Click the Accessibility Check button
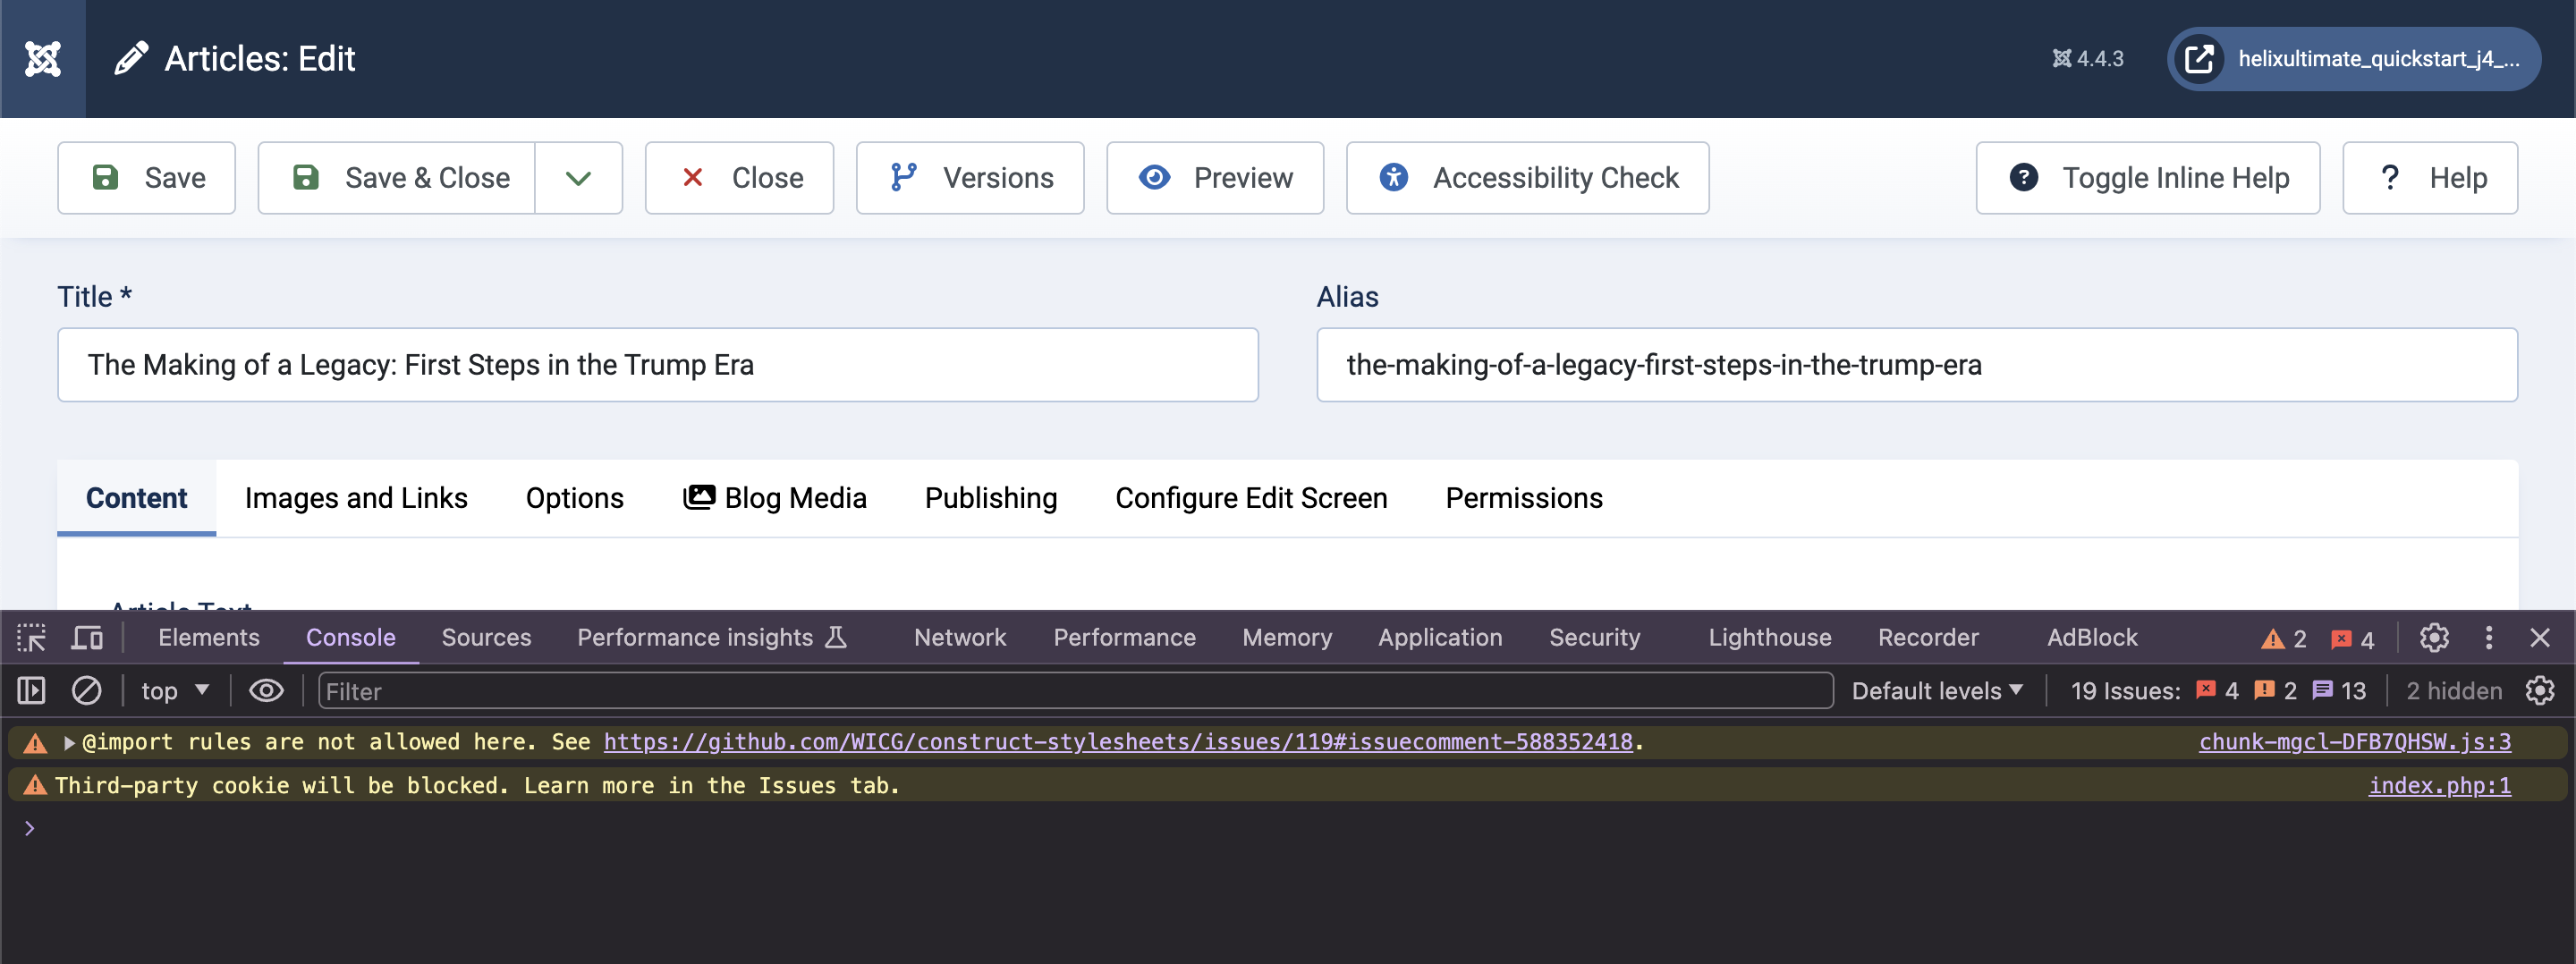Viewport: 2576px width, 964px height. point(1527,178)
